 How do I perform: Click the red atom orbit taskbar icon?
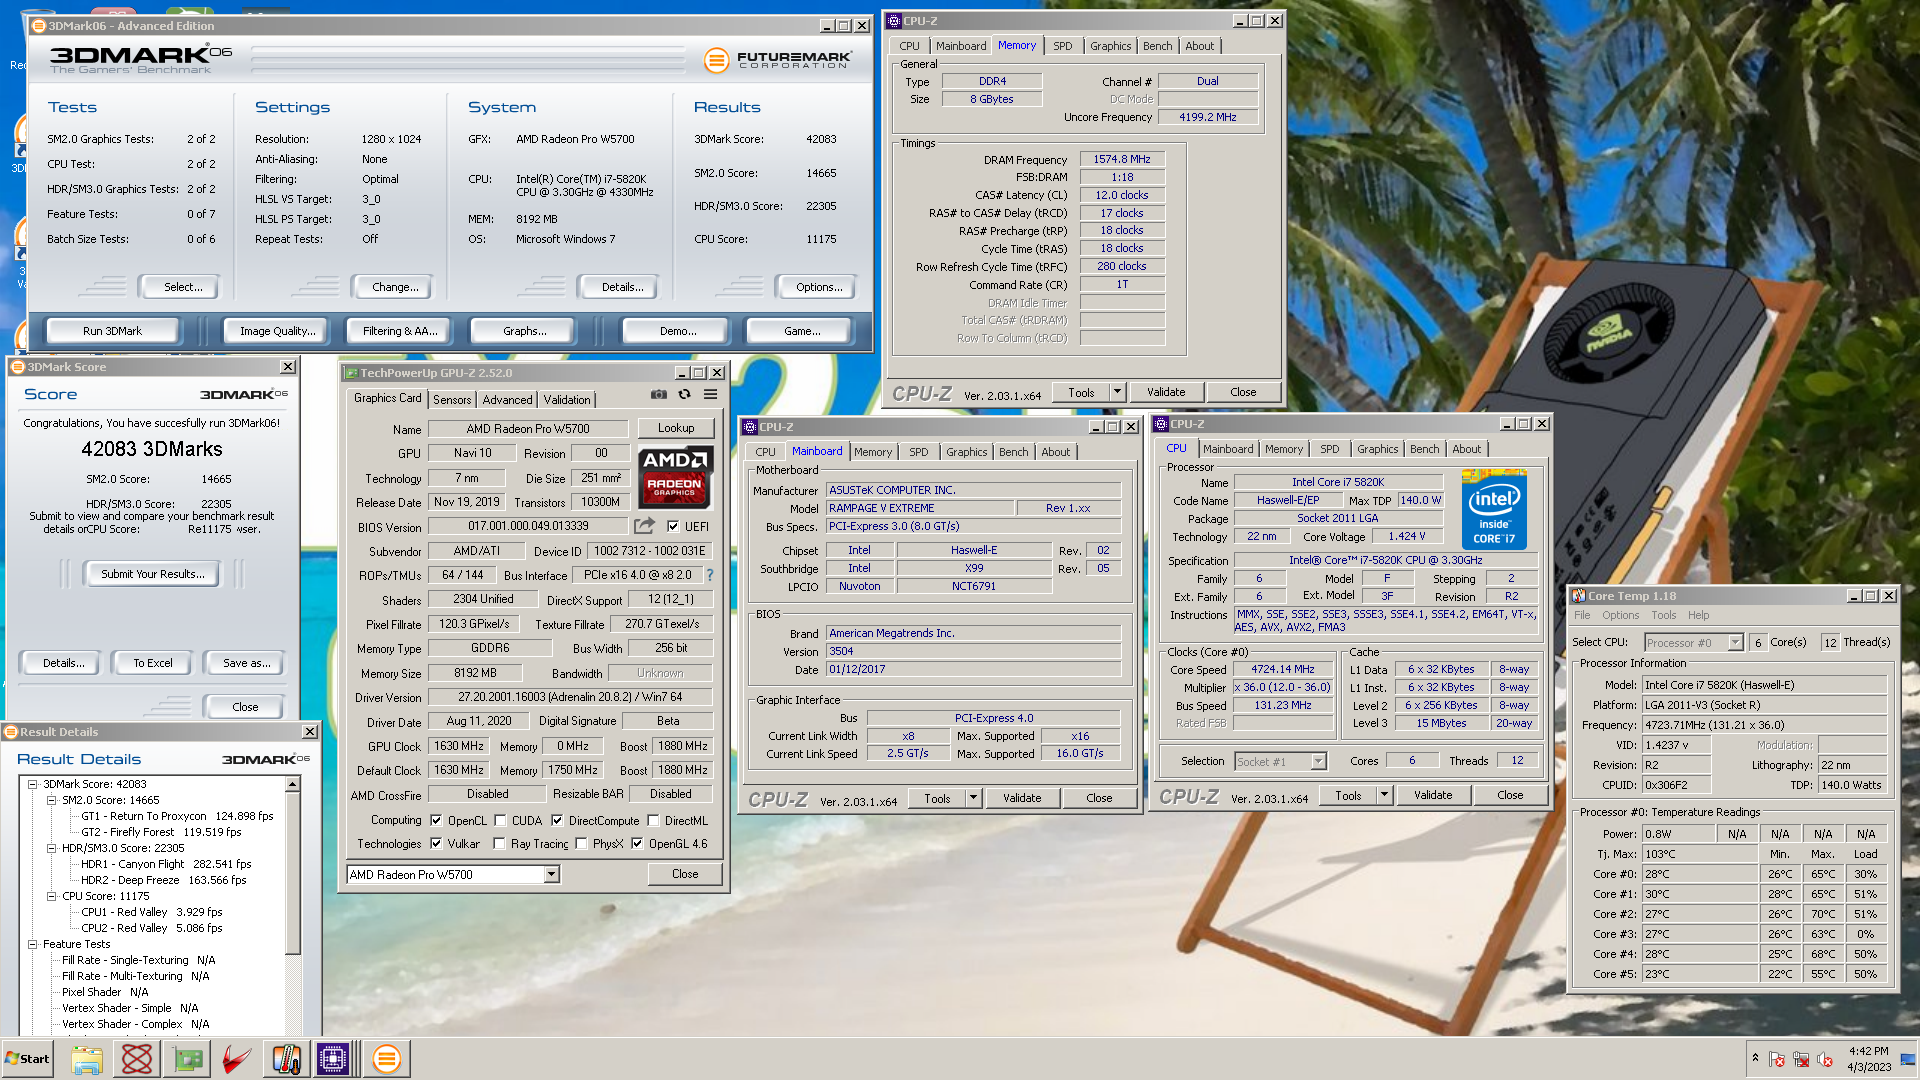(x=137, y=1059)
